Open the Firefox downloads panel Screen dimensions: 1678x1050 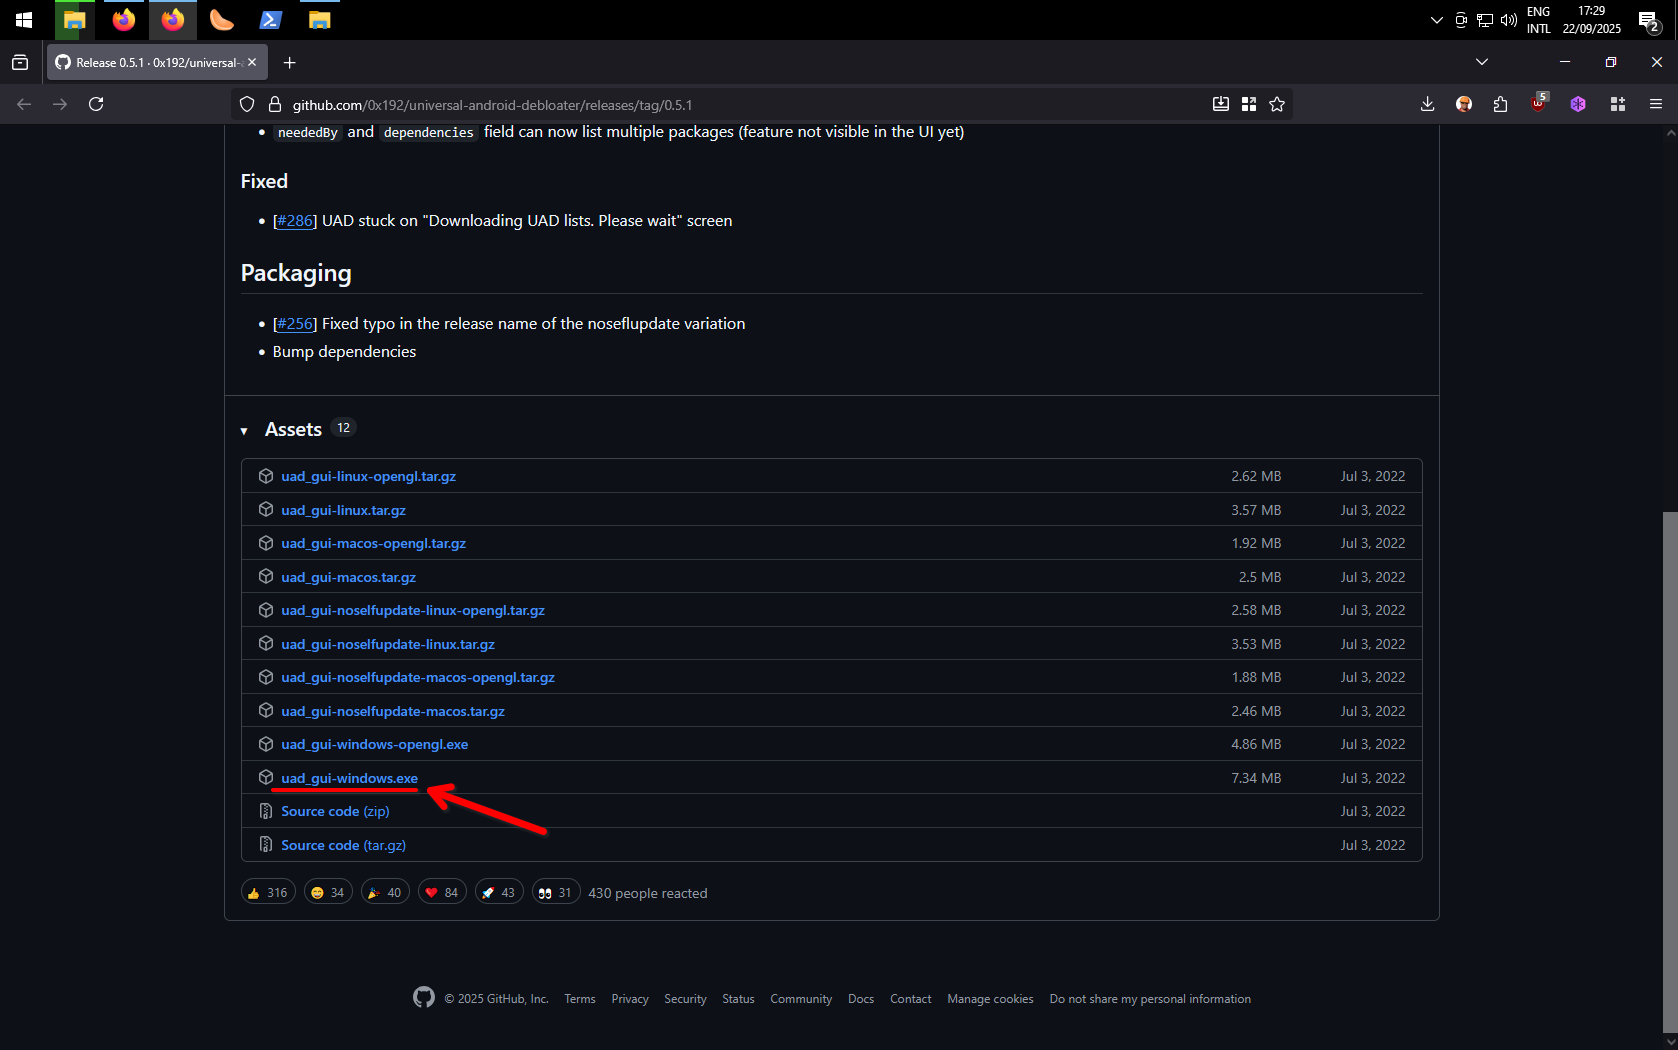[1427, 104]
